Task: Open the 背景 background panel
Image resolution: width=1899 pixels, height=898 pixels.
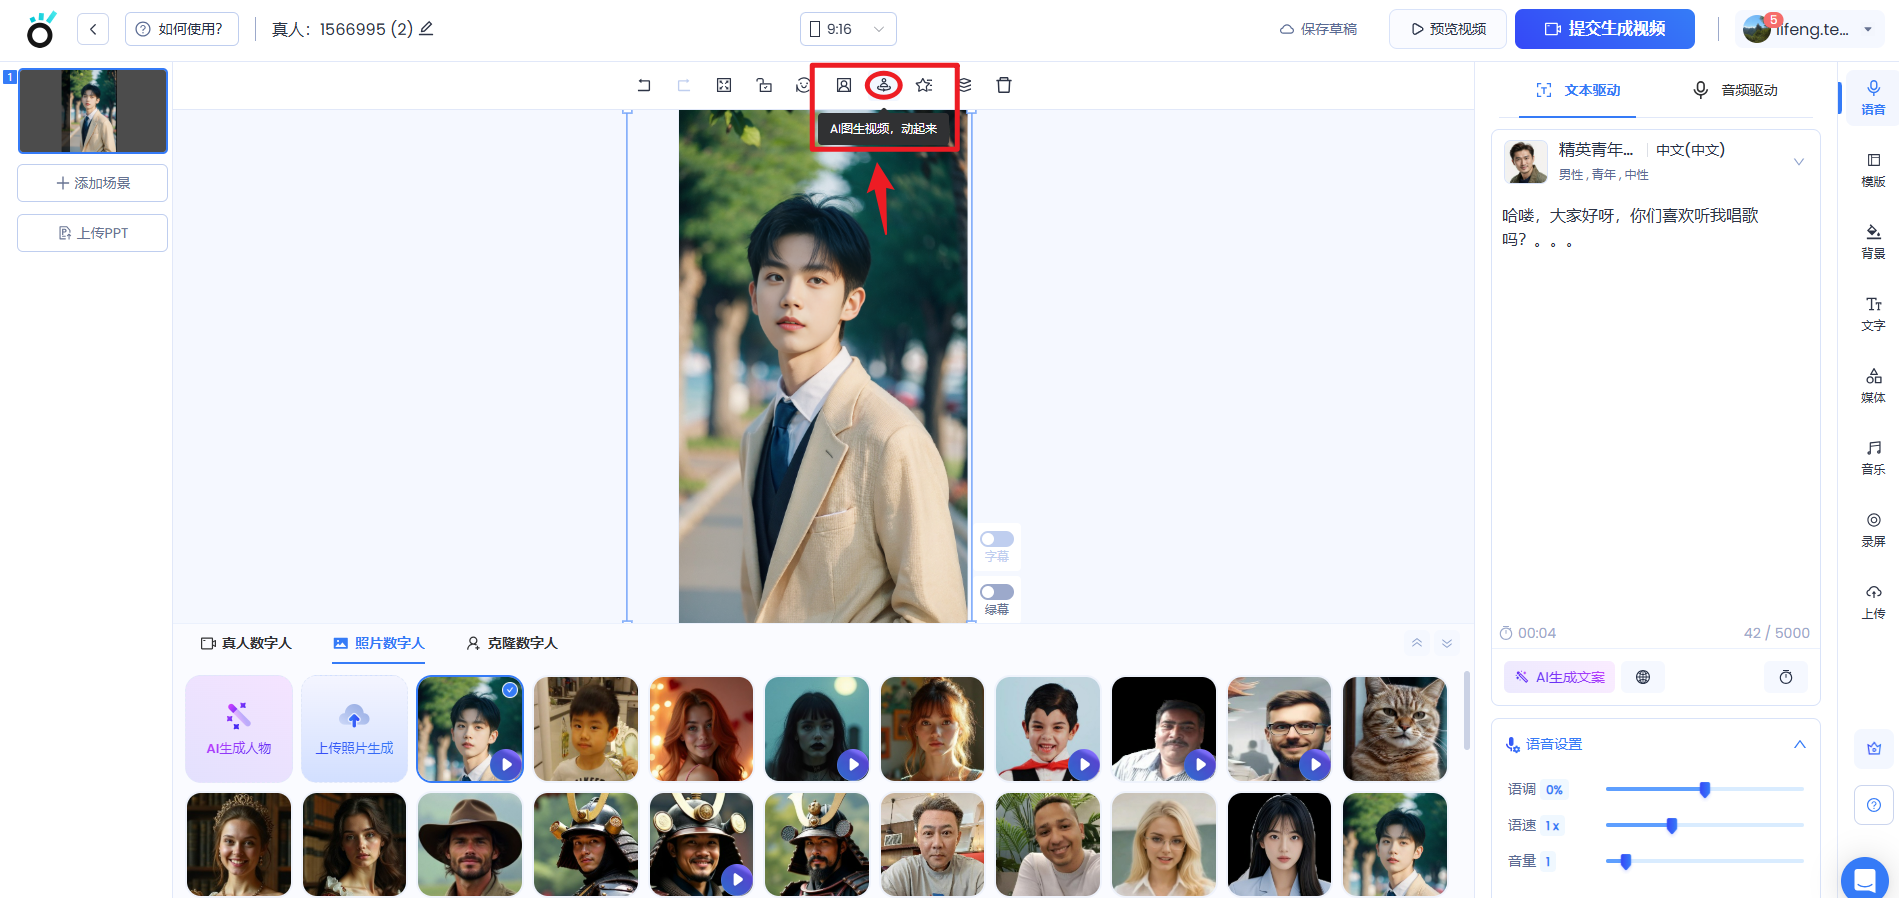Action: (1873, 241)
